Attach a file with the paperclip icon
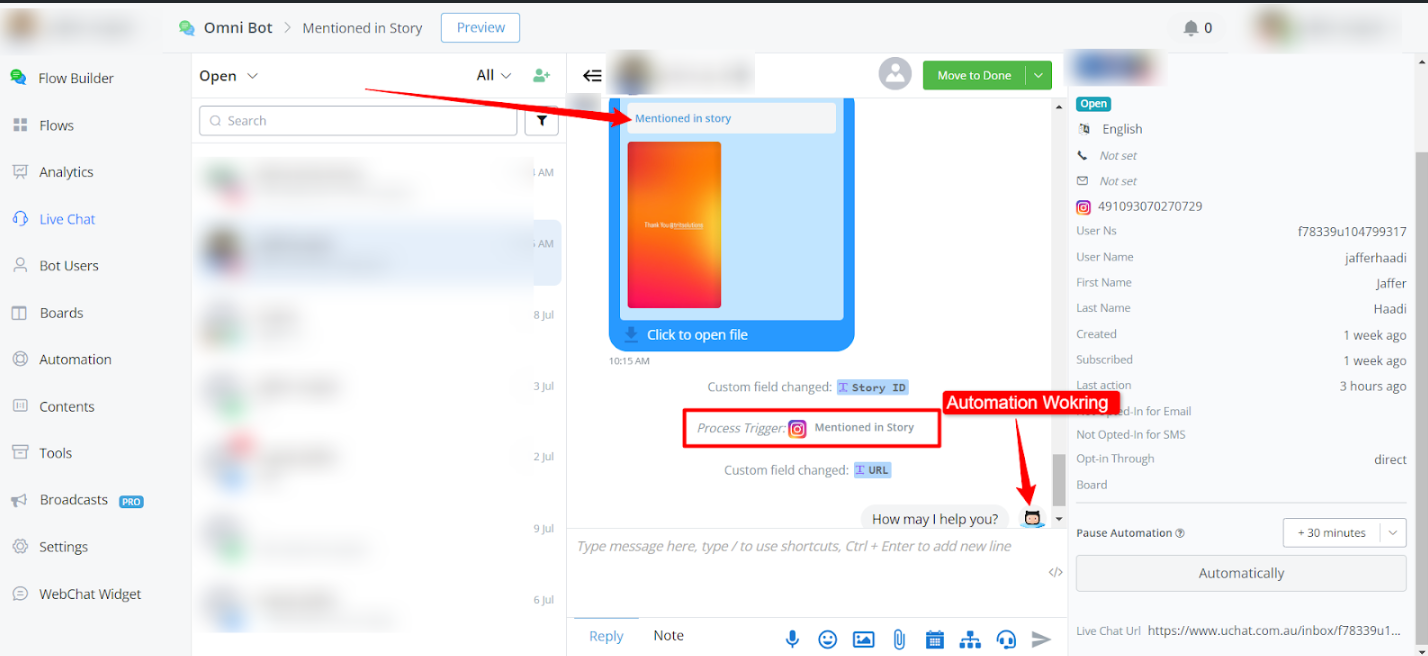The image size is (1428, 656). click(899, 639)
